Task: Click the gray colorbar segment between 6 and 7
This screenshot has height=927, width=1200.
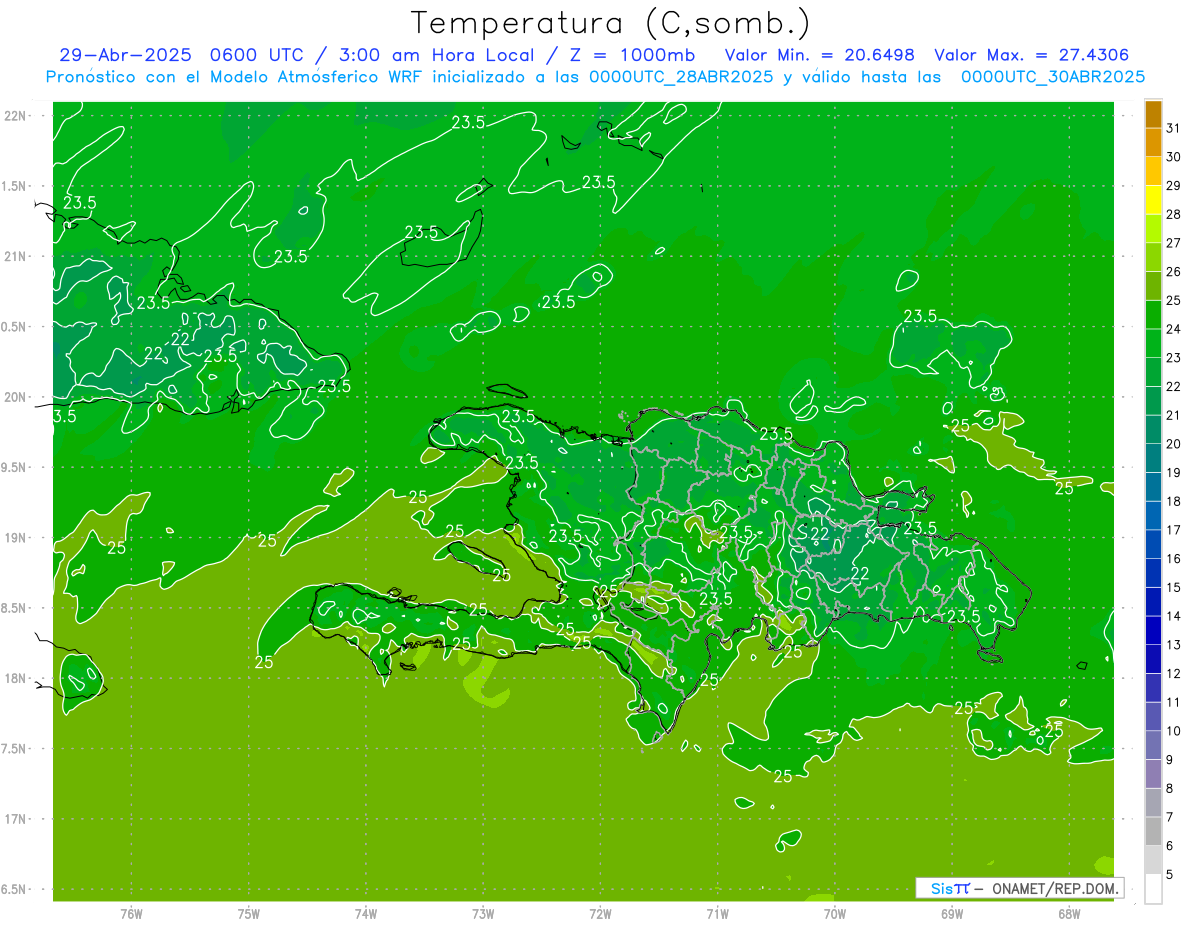Action: [x=1153, y=831]
